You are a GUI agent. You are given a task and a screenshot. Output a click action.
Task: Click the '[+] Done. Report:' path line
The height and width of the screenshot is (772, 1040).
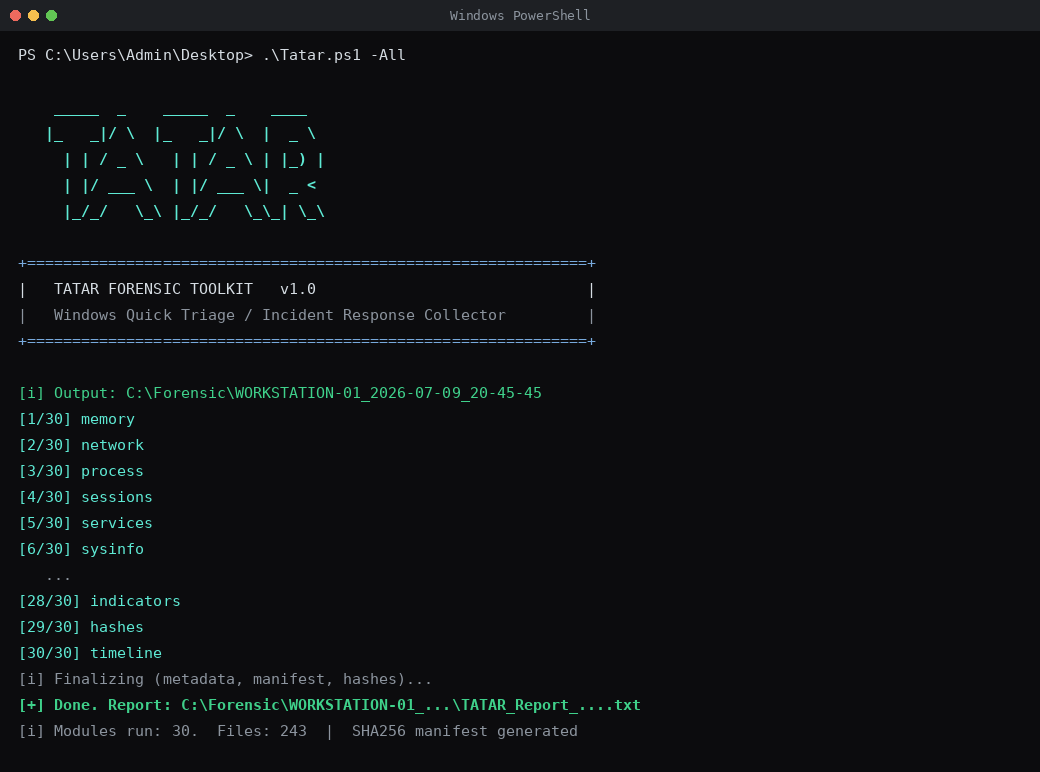330,705
